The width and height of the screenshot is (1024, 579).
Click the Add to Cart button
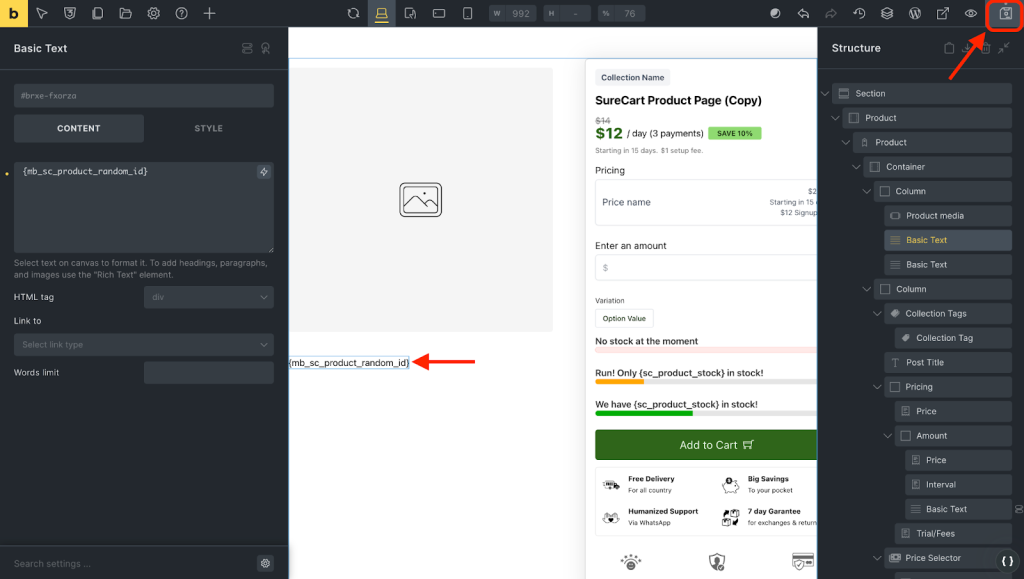coord(706,445)
